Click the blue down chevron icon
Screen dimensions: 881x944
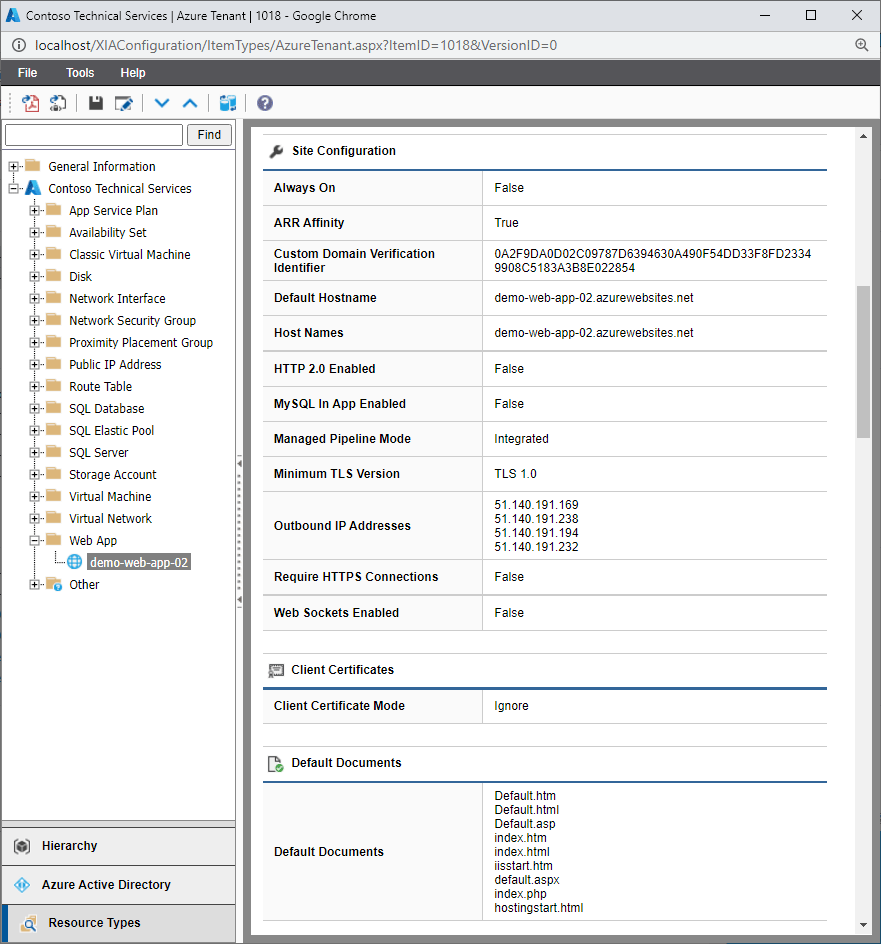pos(161,103)
